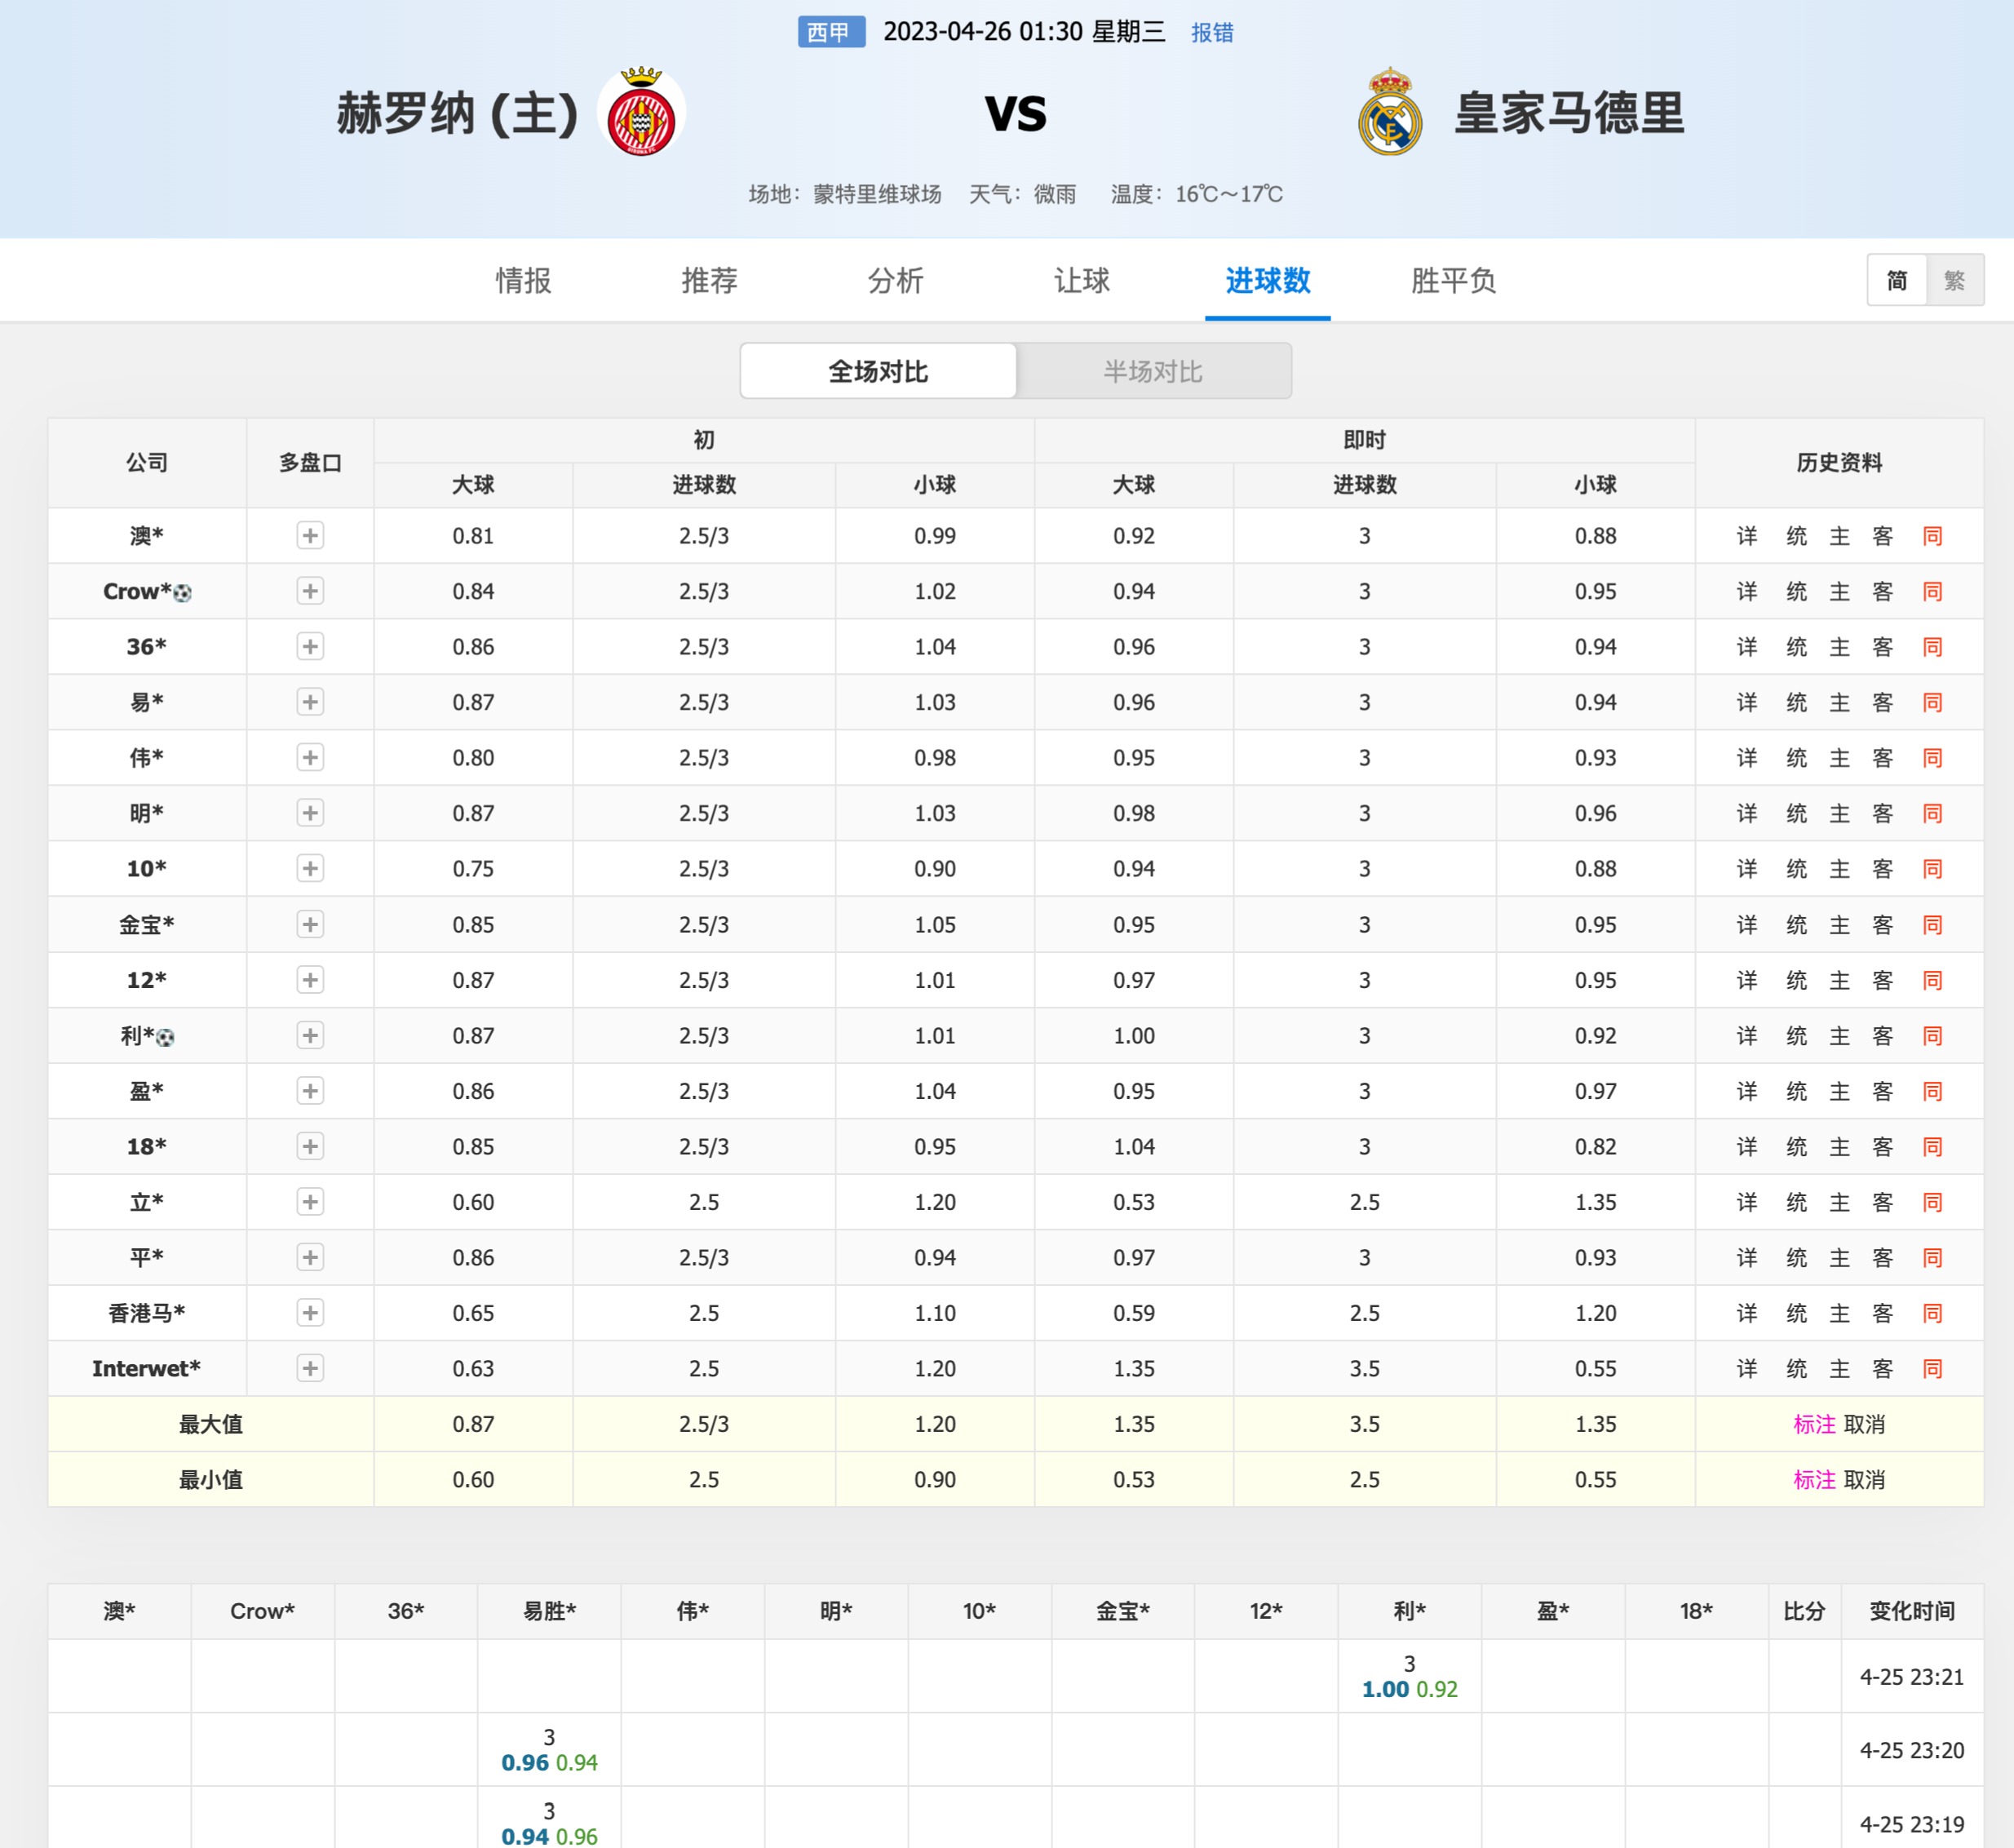Expand multi-handicap plus for Crow* row

pos(310,591)
